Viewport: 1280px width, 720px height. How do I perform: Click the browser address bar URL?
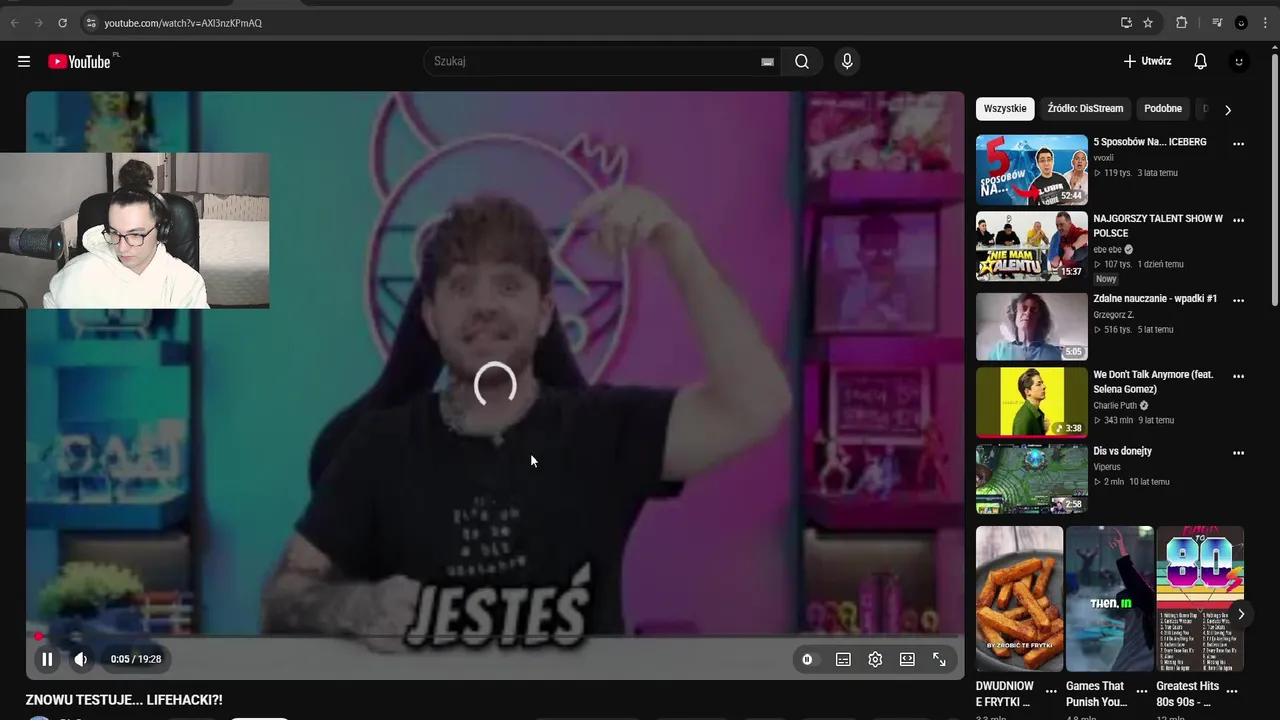[x=183, y=23]
